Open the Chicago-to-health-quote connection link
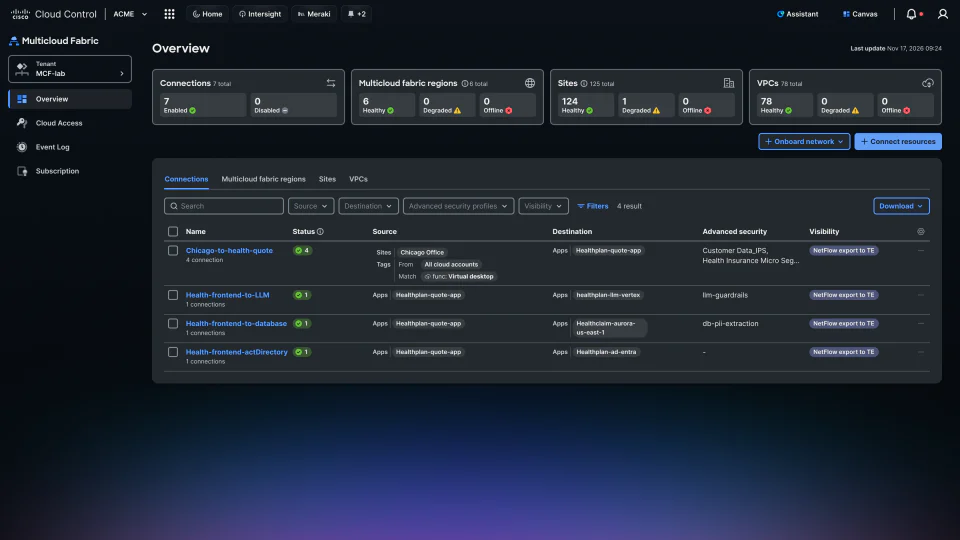 229,250
